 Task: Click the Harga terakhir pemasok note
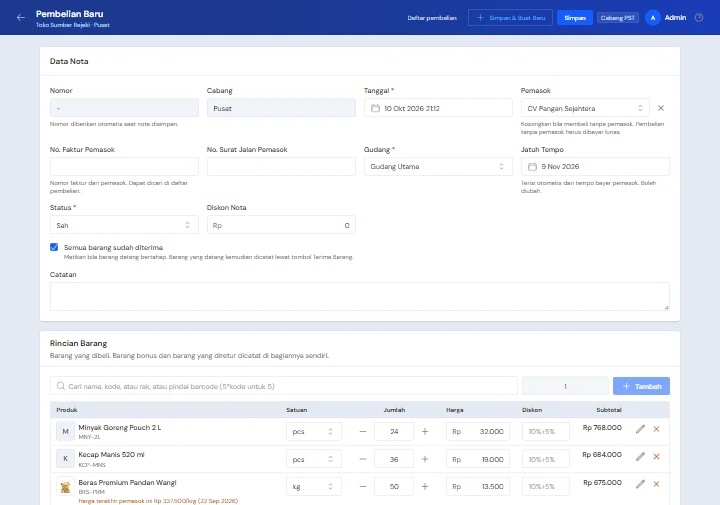[158, 501]
